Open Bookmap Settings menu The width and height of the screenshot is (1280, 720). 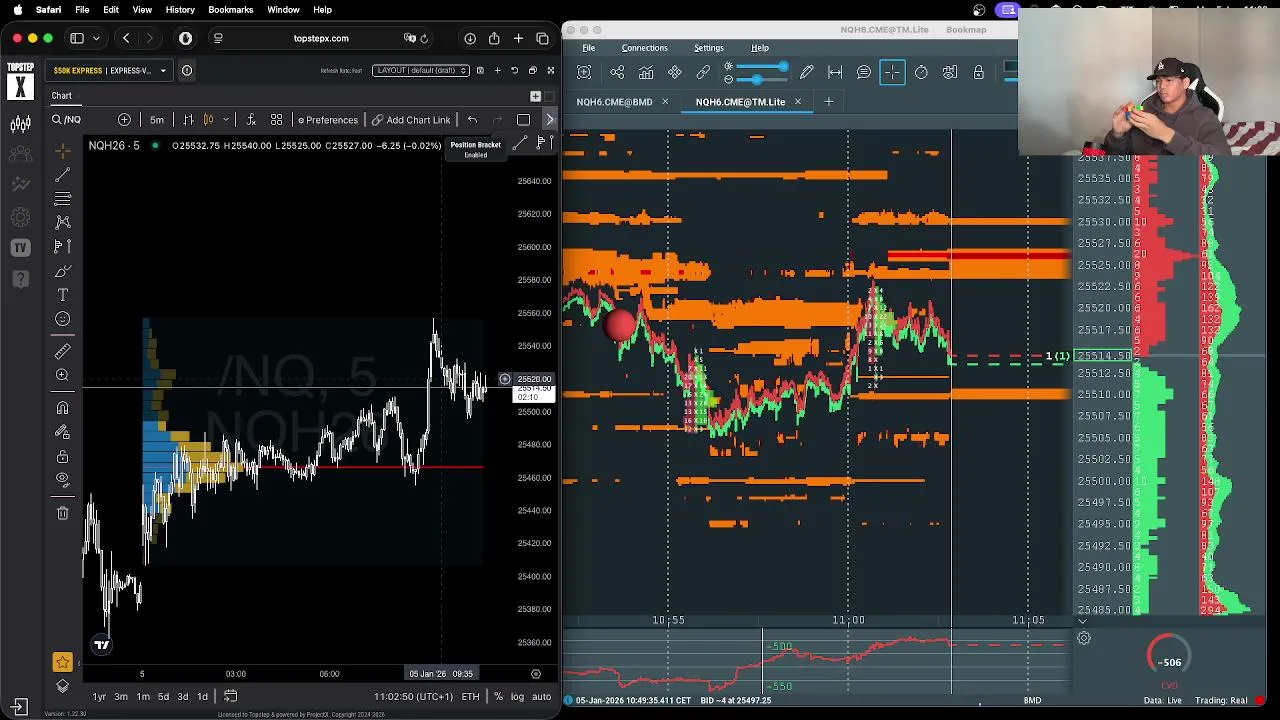[709, 48]
